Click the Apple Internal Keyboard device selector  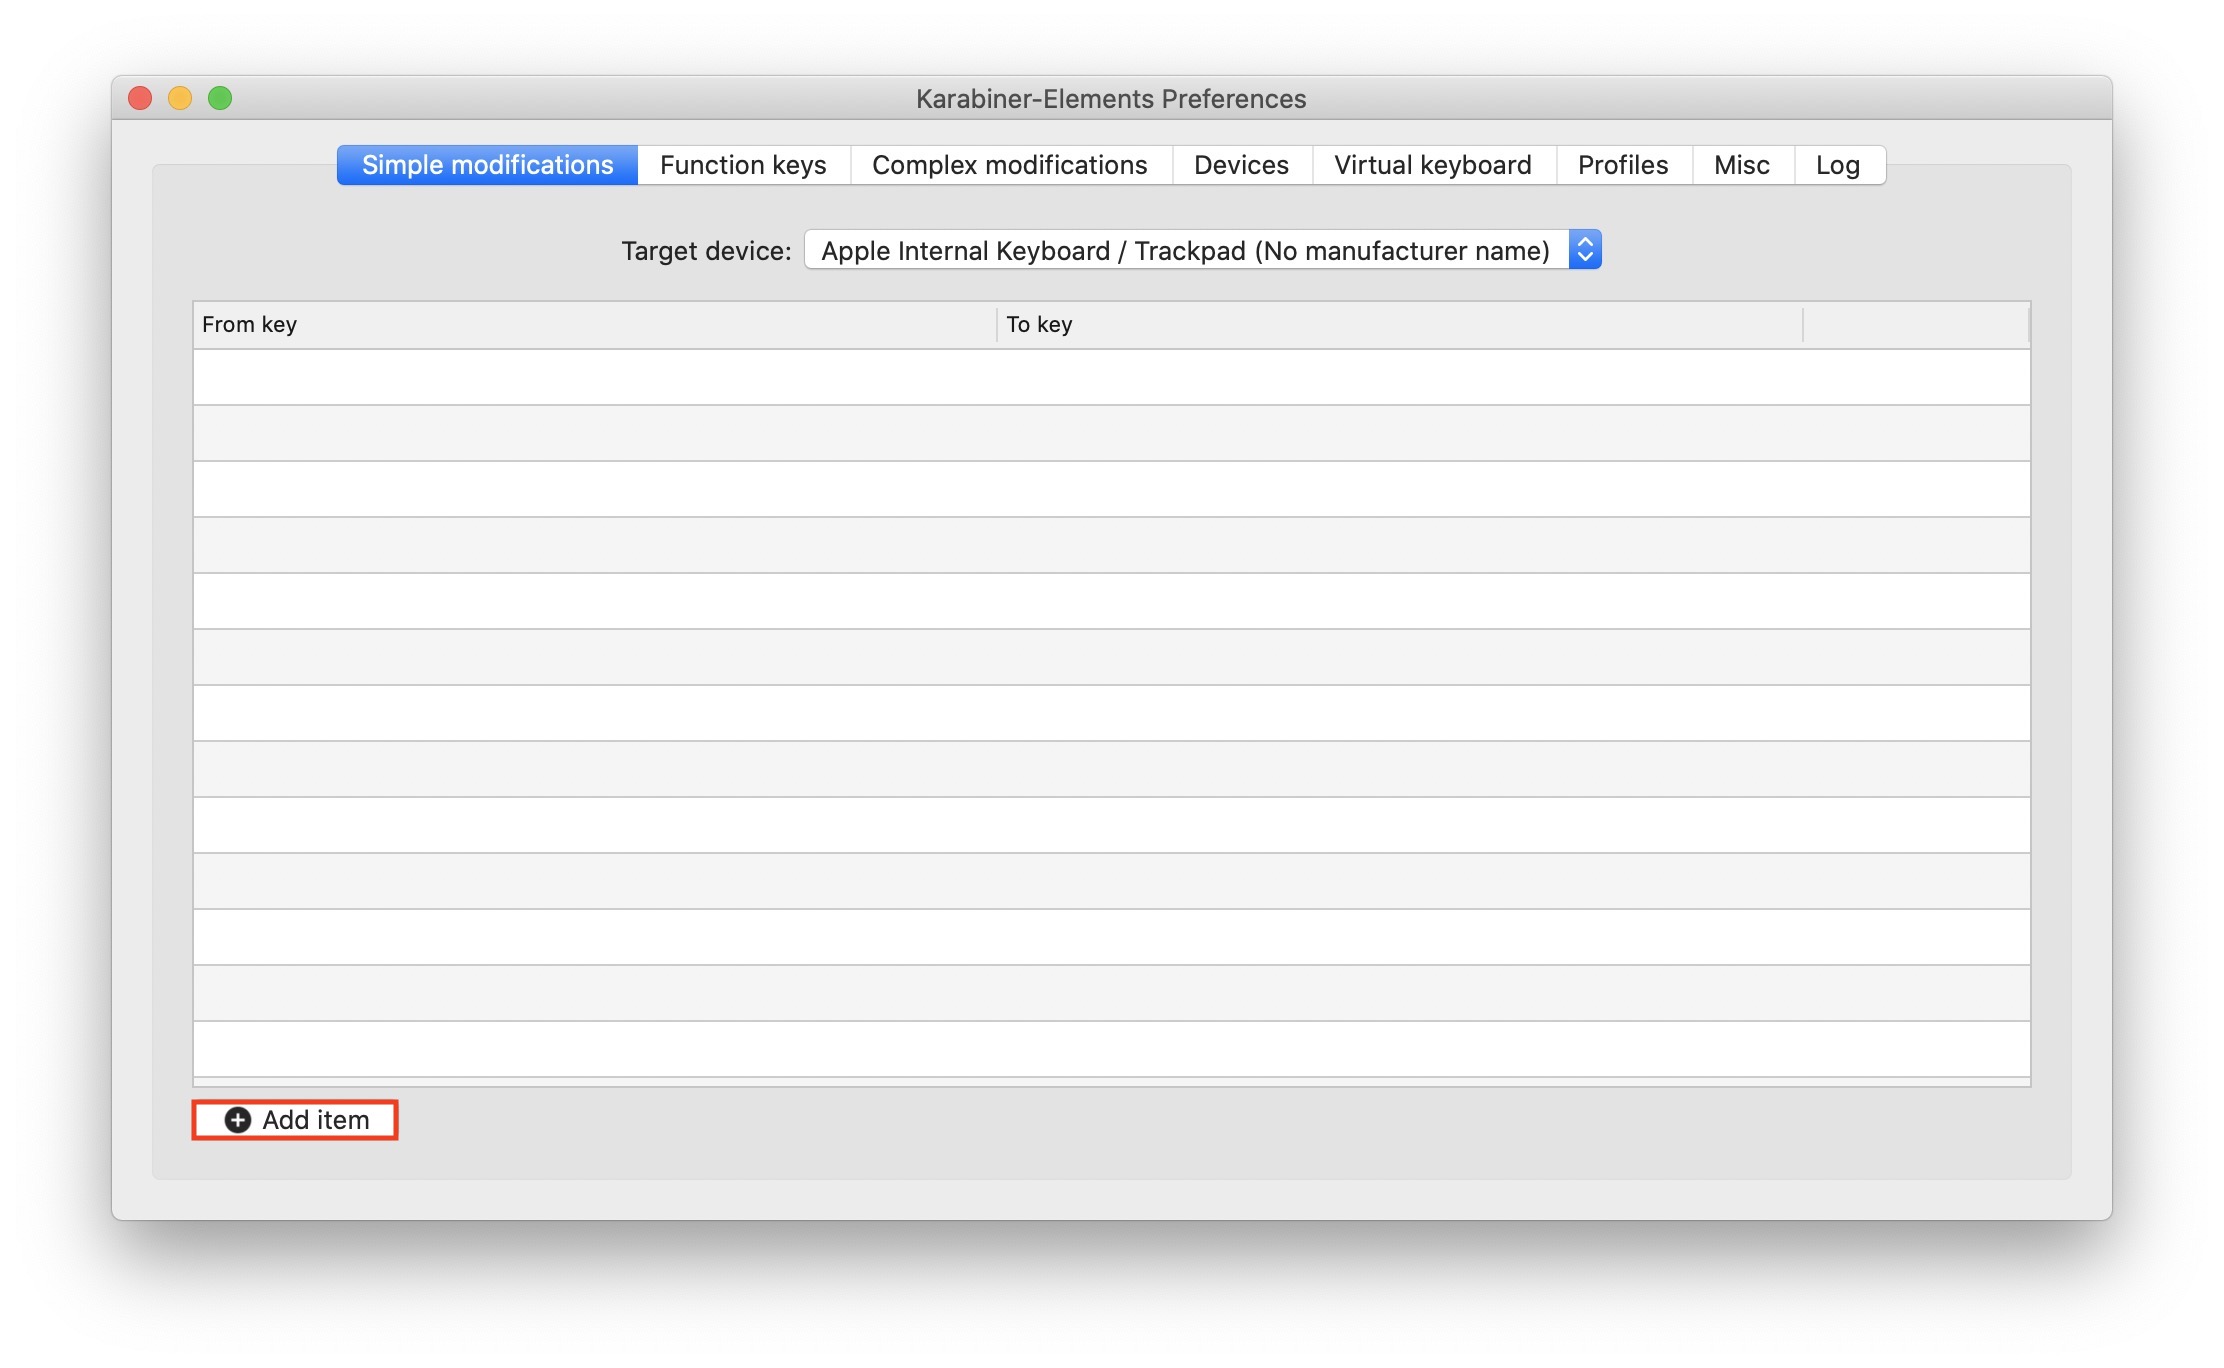coord(1184,250)
